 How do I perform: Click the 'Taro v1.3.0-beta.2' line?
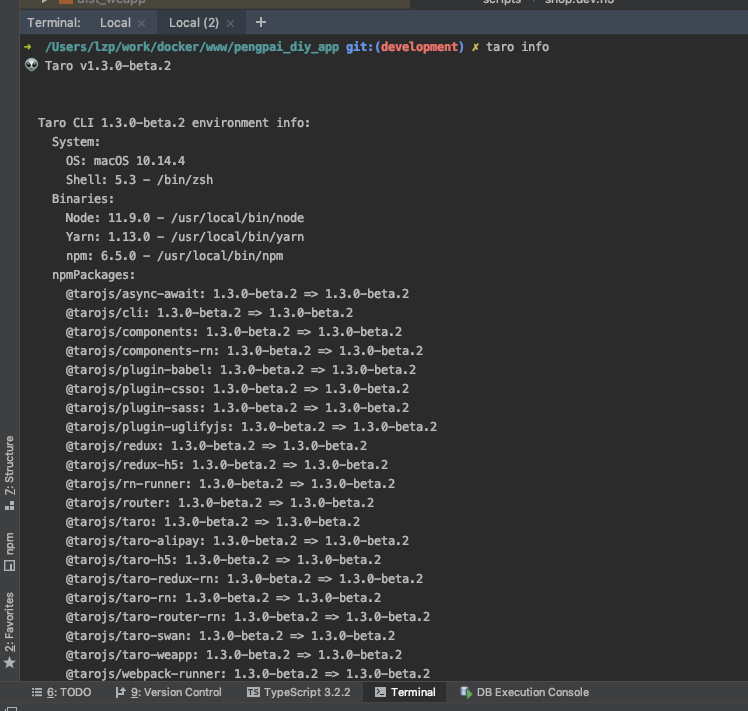[x=108, y=66]
